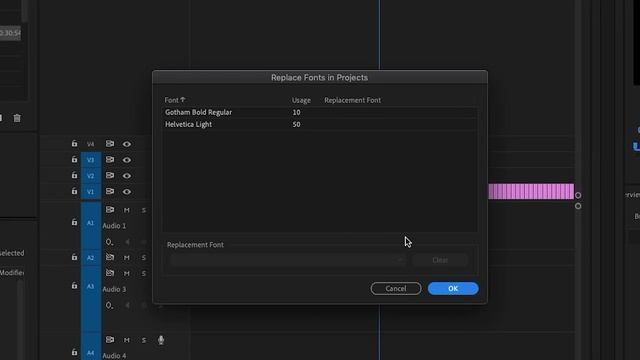Toggle sync lock on track V3
Viewport: 640px width, 360px height.
pyautogui.click(x=110, y=160)
